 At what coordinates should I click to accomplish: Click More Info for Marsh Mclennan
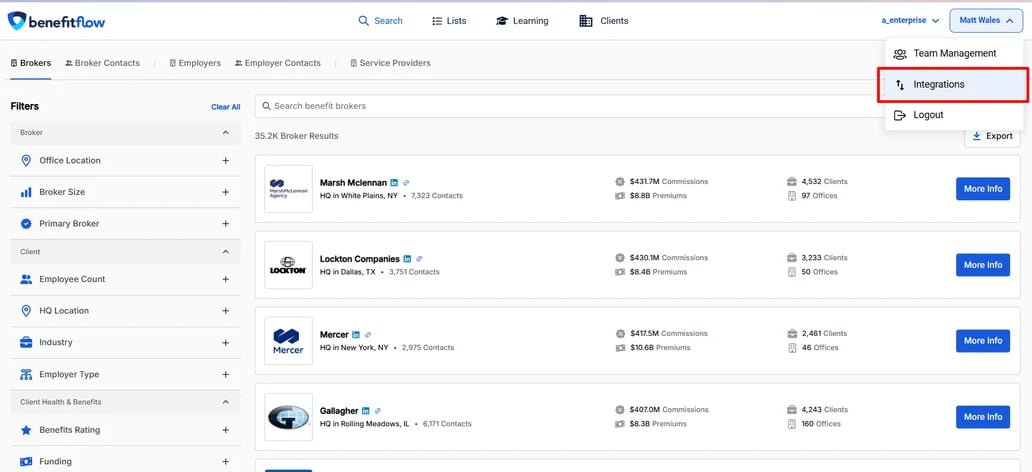(983, 189)
